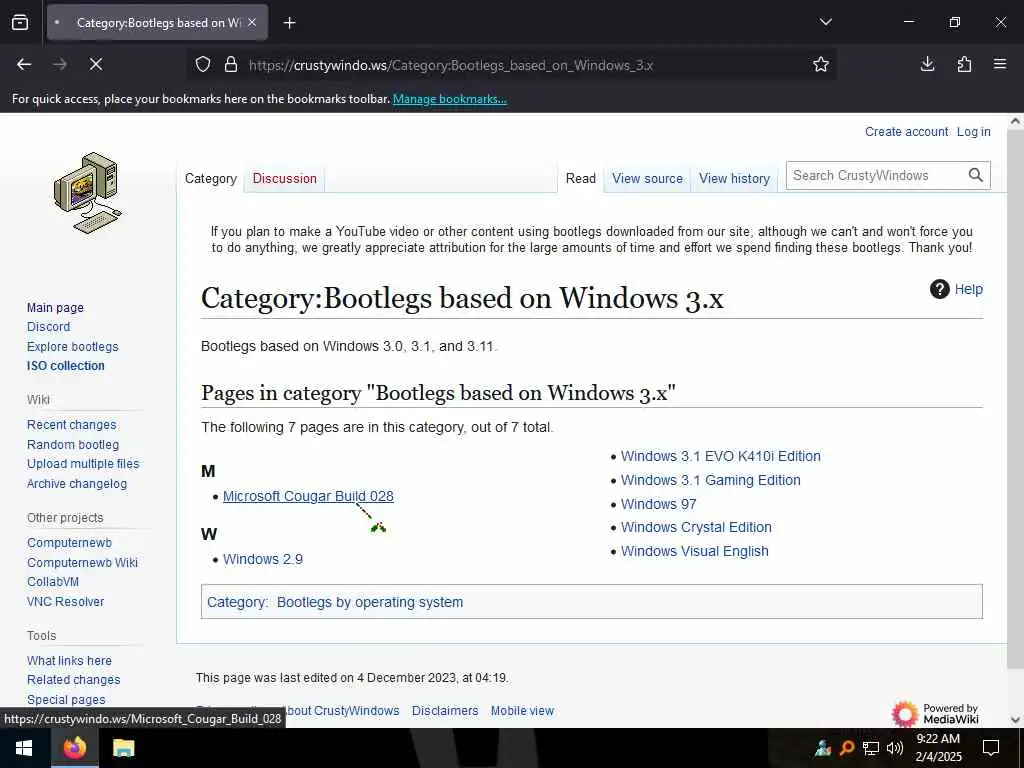Open tracking protection shield icon

pos(203,65)
